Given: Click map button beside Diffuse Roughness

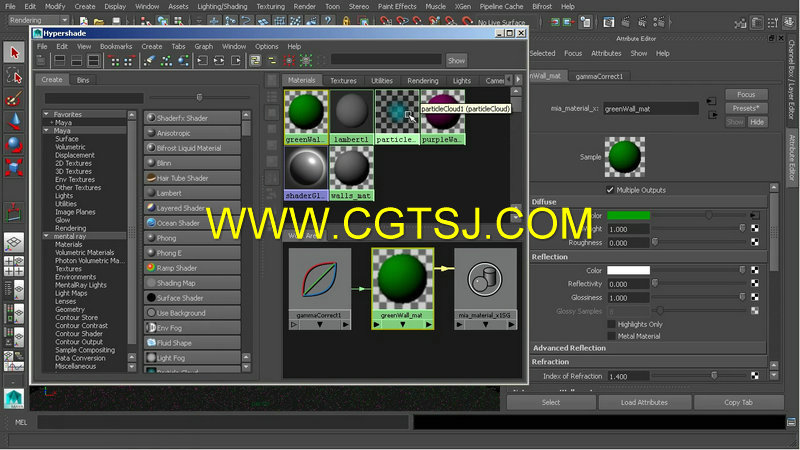Looking at the screenshot, I should [755, 242].
